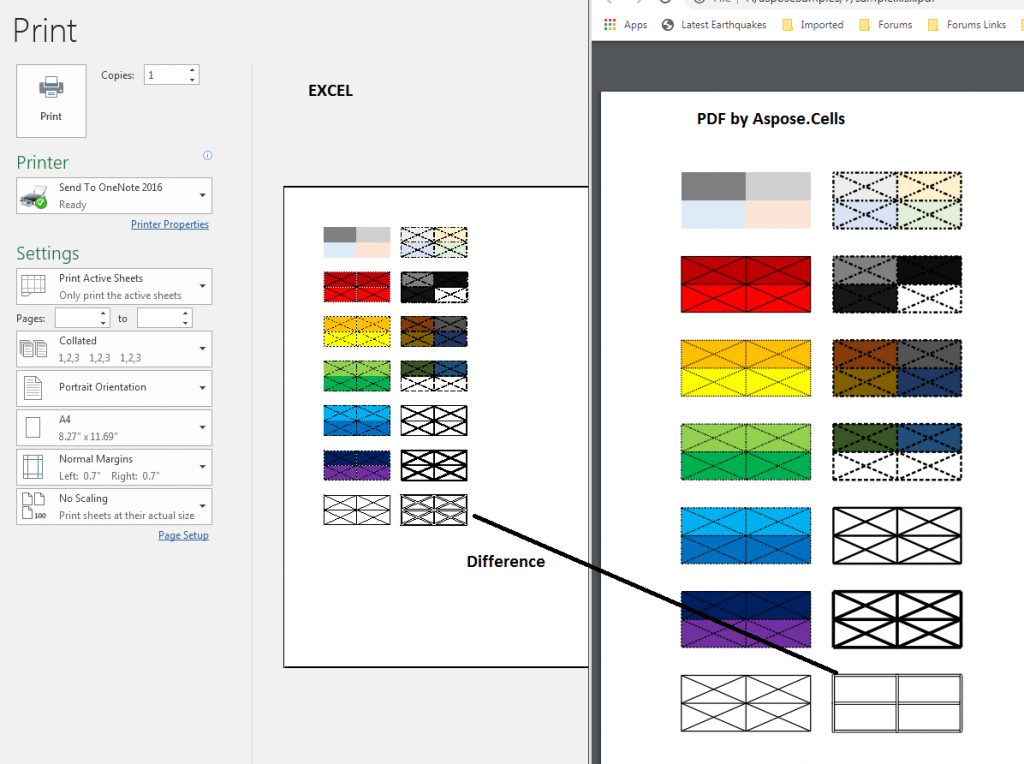The image size is (1024, 764).
Task: Open the Printer Properties link
Action: [x=170, y=224]
